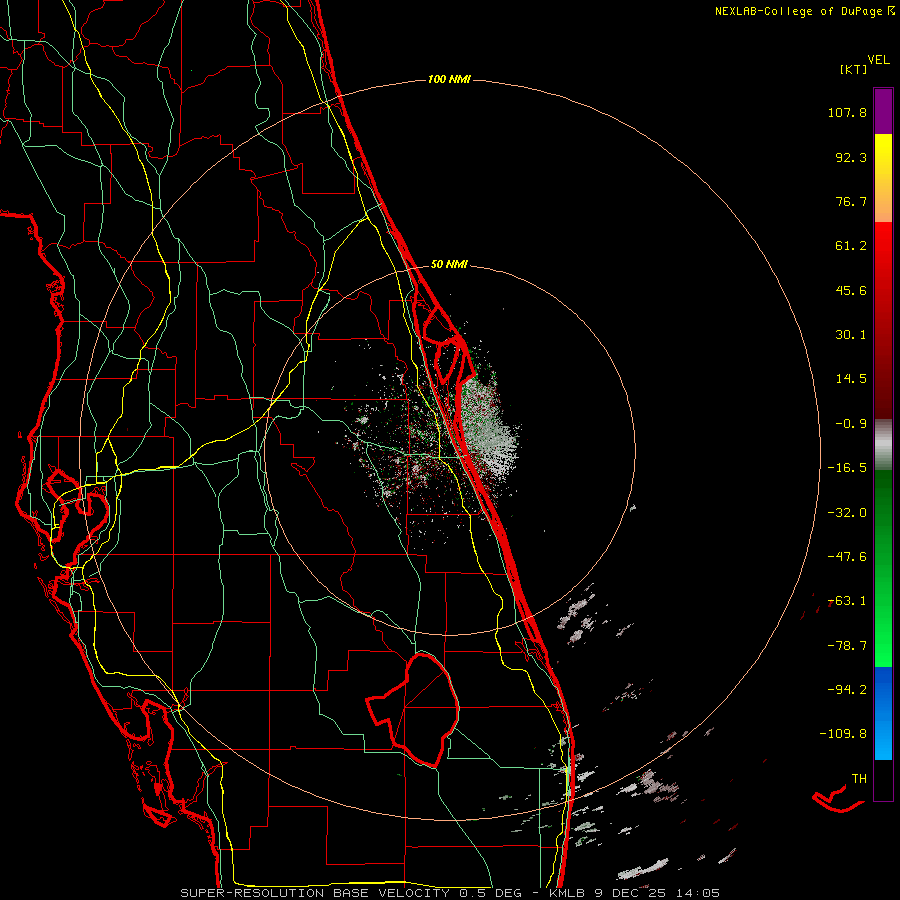
Task: Select the -63.1 scale value
Action: click(x=847, y=601)
